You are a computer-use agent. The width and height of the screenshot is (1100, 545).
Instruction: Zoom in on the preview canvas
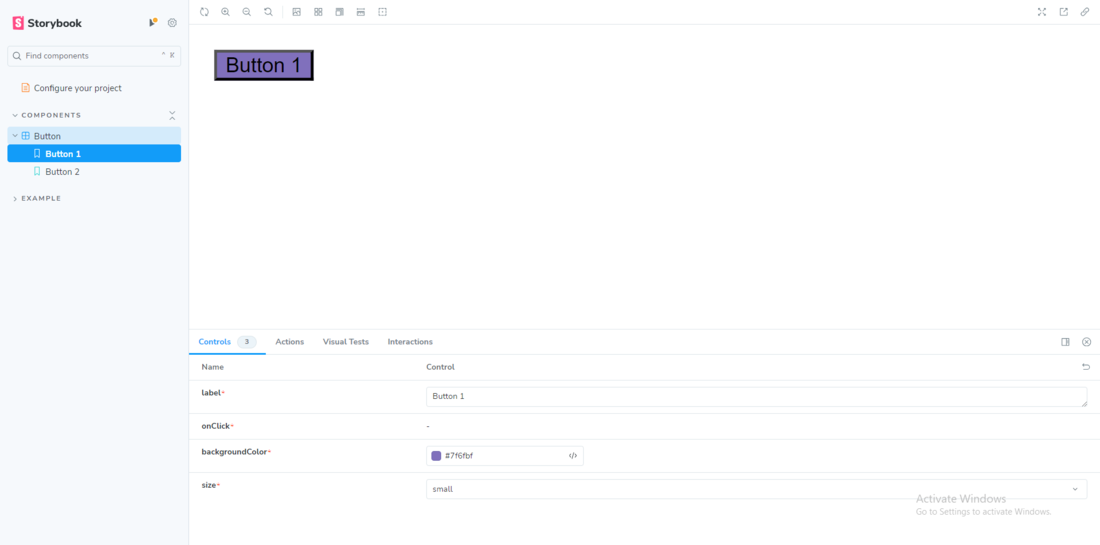pos(225,12)
